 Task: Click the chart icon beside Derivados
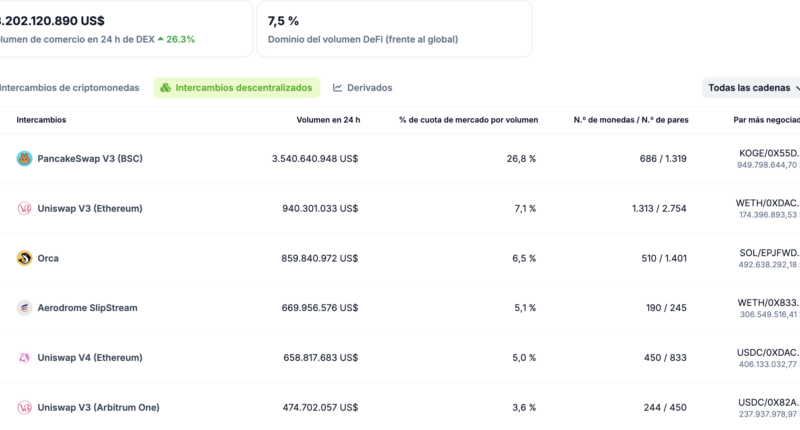click(338, 88)
